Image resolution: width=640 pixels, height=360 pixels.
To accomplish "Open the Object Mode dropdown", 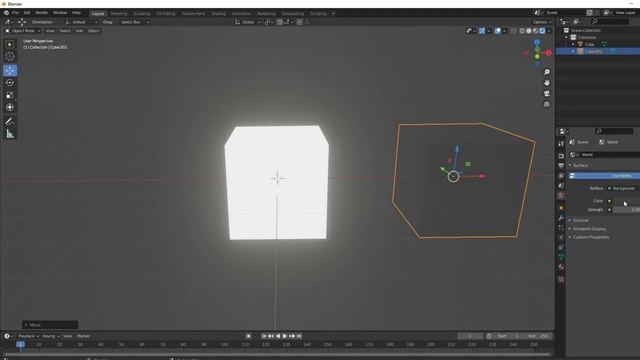I will click(x=23, y=31).
